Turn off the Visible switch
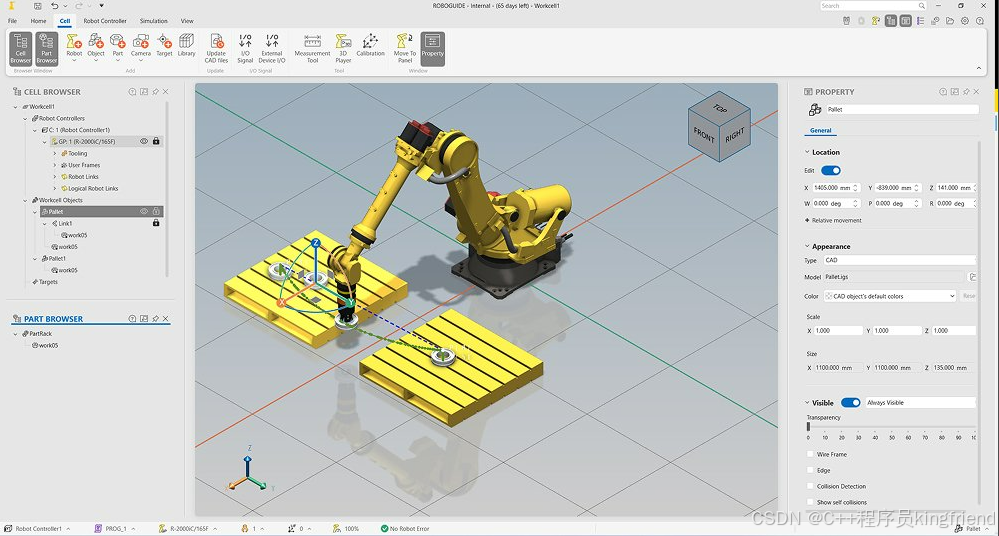The image size is (999, 536). pyautogui.click(x=851, y=403)
